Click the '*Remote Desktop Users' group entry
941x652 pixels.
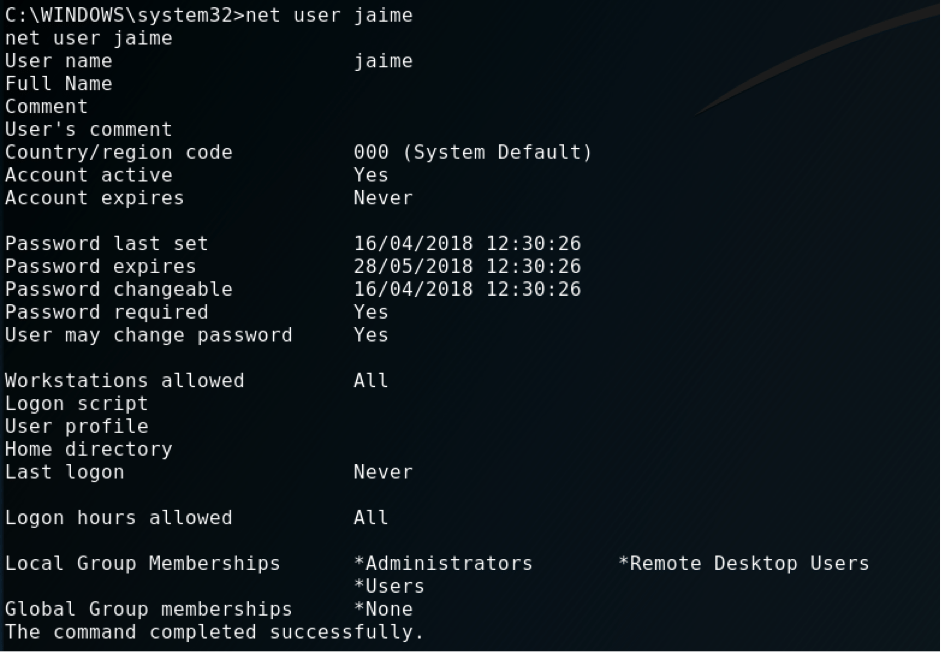point(743,564)
